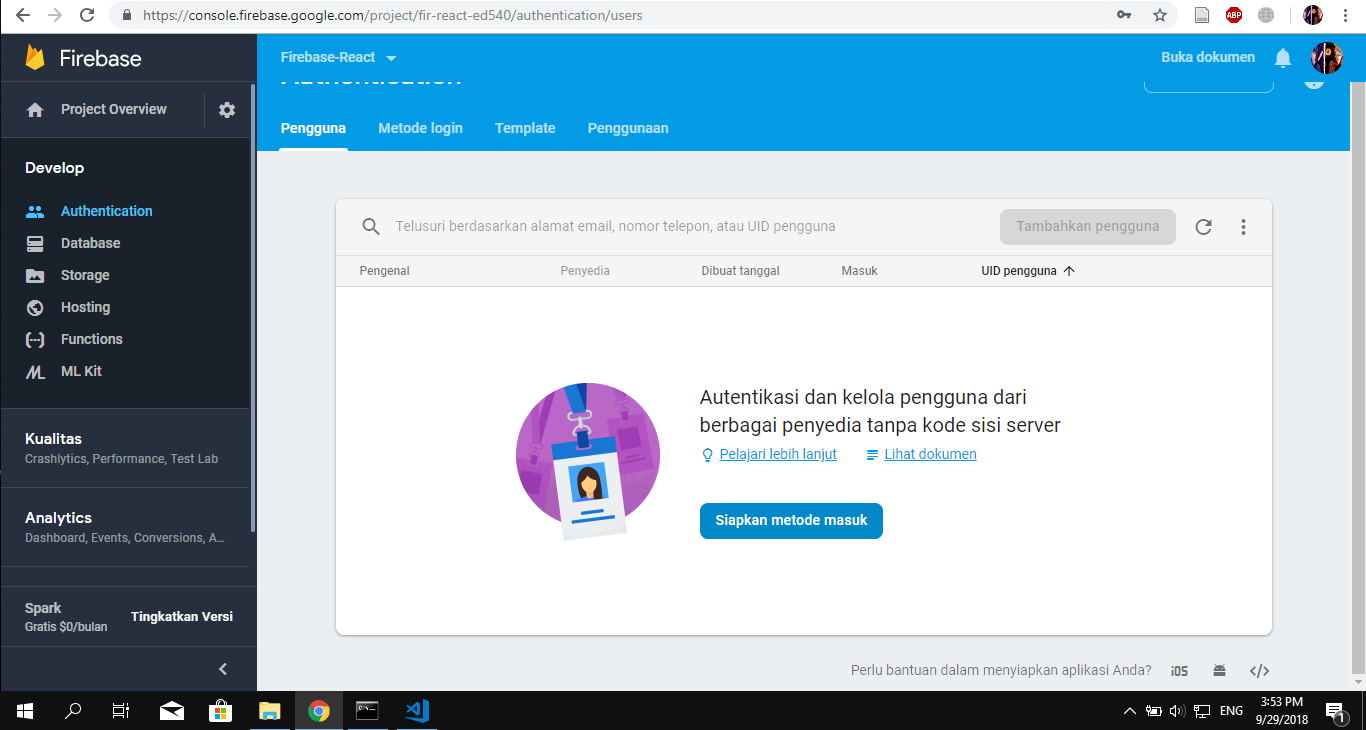The width and height of the screenshot is (1366, 730).
Task: Open Windows search from taskbar
Action: tap(73, 711)
